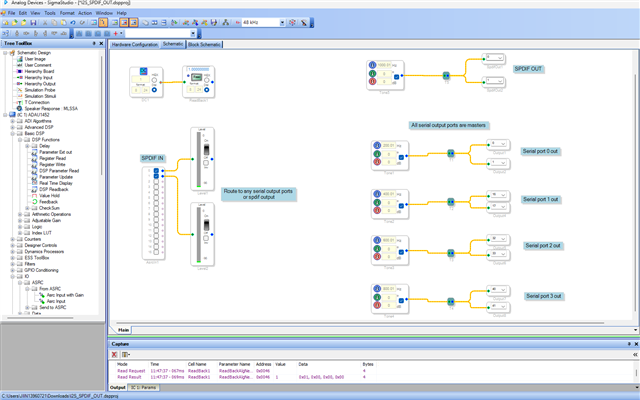Viewport: 640px width, 400px height.
Task: Click the export system files save icon
Action: 213,22
